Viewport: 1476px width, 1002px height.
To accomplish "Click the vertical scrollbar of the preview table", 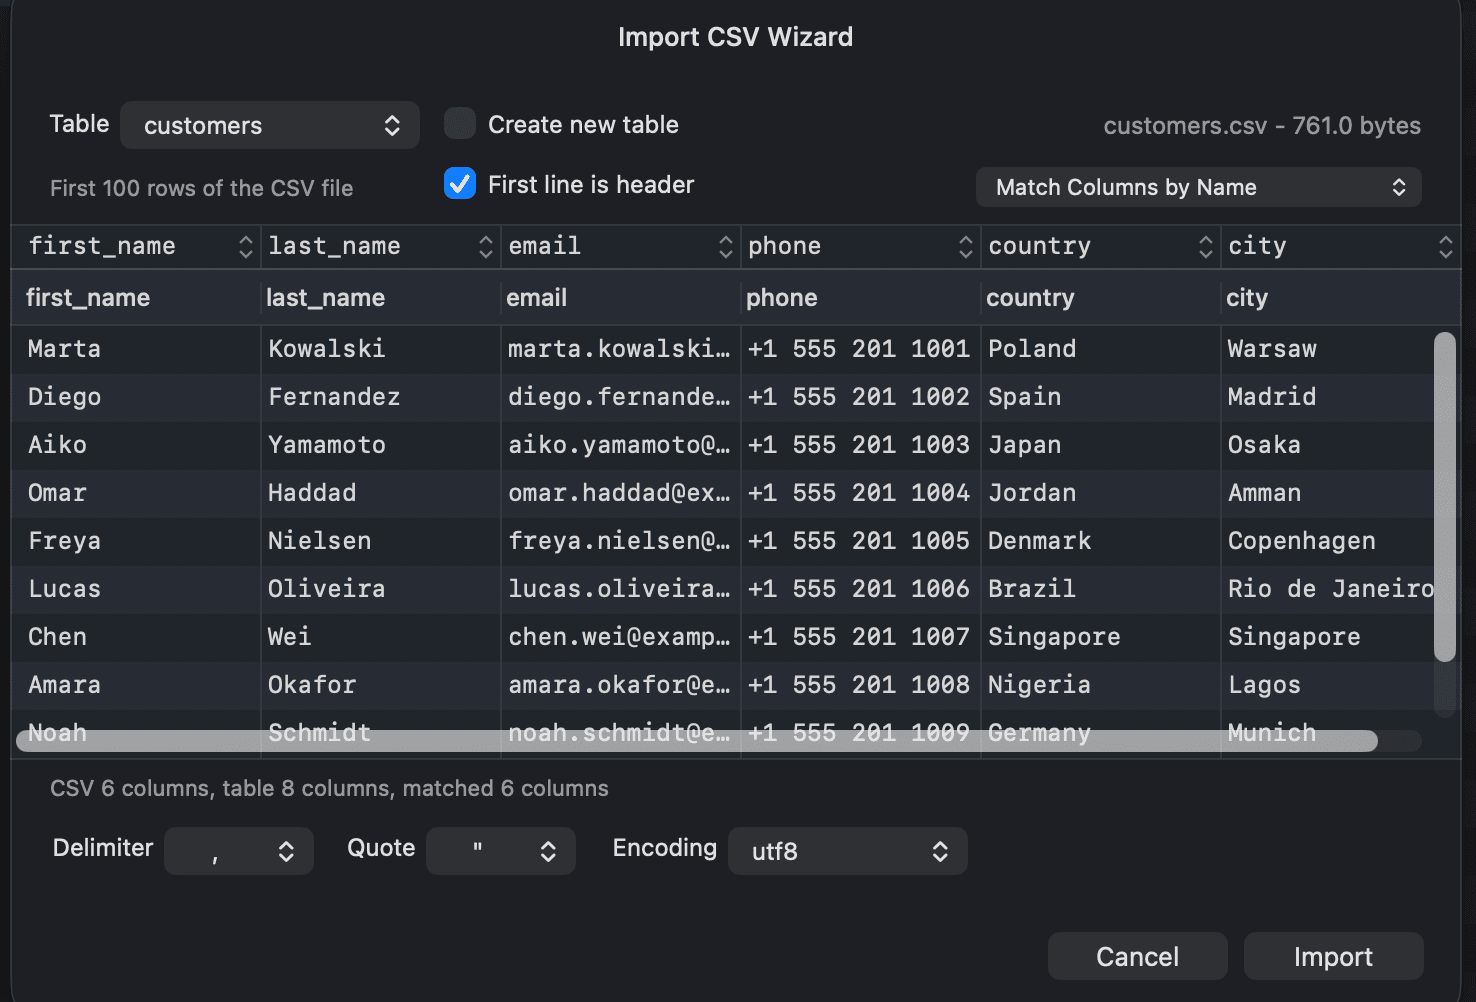I will point(1444,497).
